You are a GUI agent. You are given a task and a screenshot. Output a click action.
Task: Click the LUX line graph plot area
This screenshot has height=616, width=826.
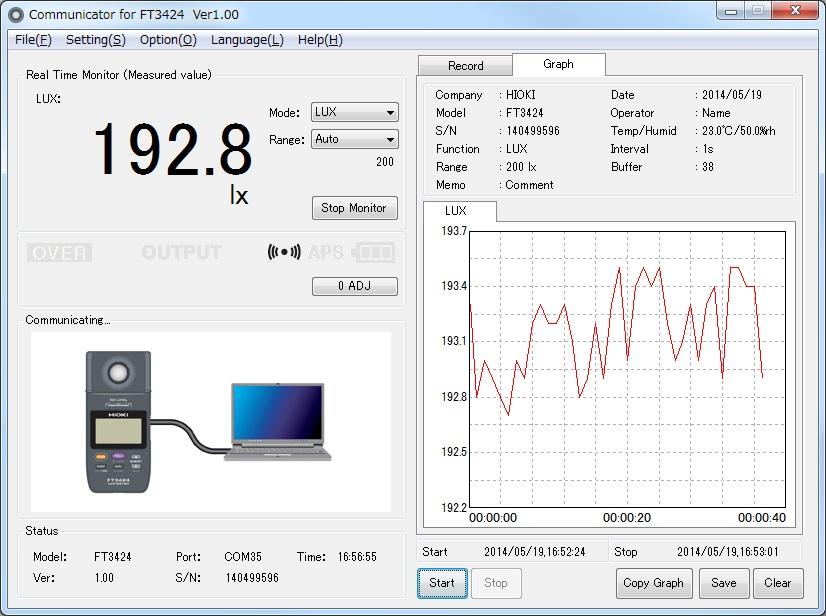627,369
